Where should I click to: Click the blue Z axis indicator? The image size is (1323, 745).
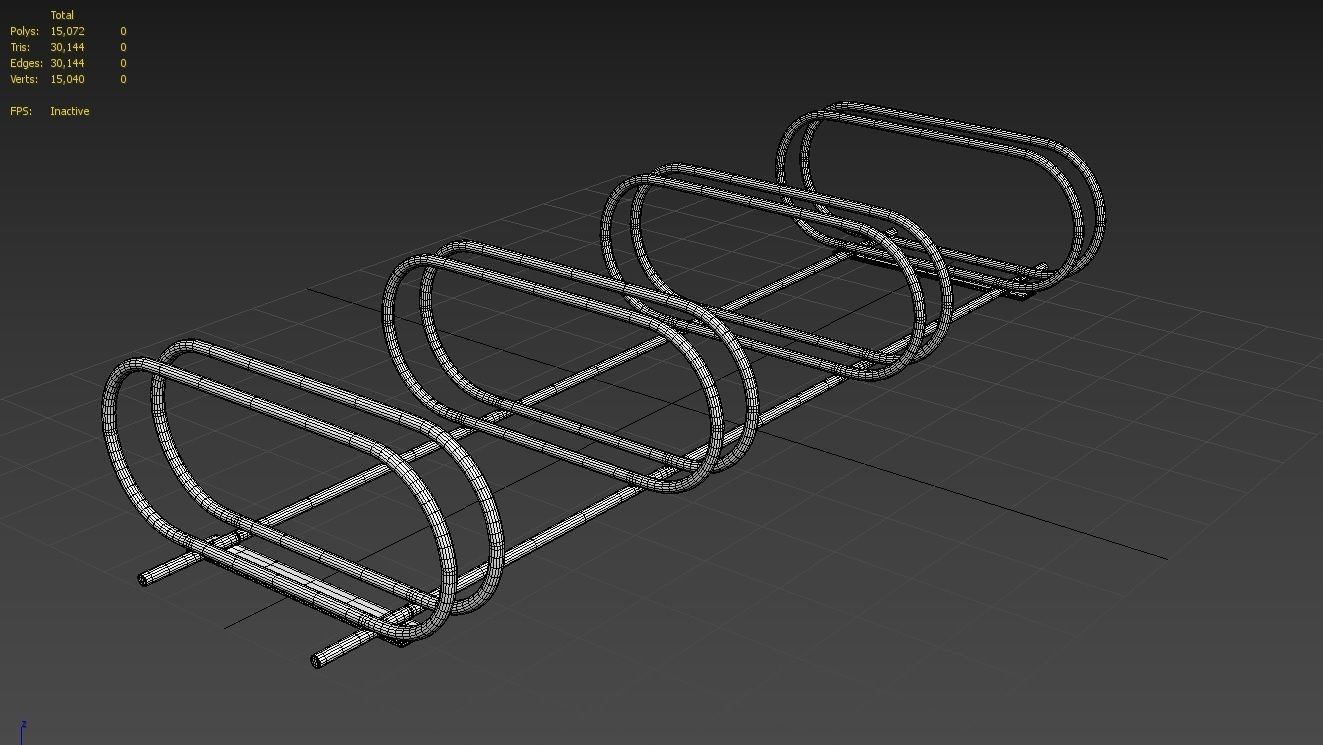click(22, 731)
